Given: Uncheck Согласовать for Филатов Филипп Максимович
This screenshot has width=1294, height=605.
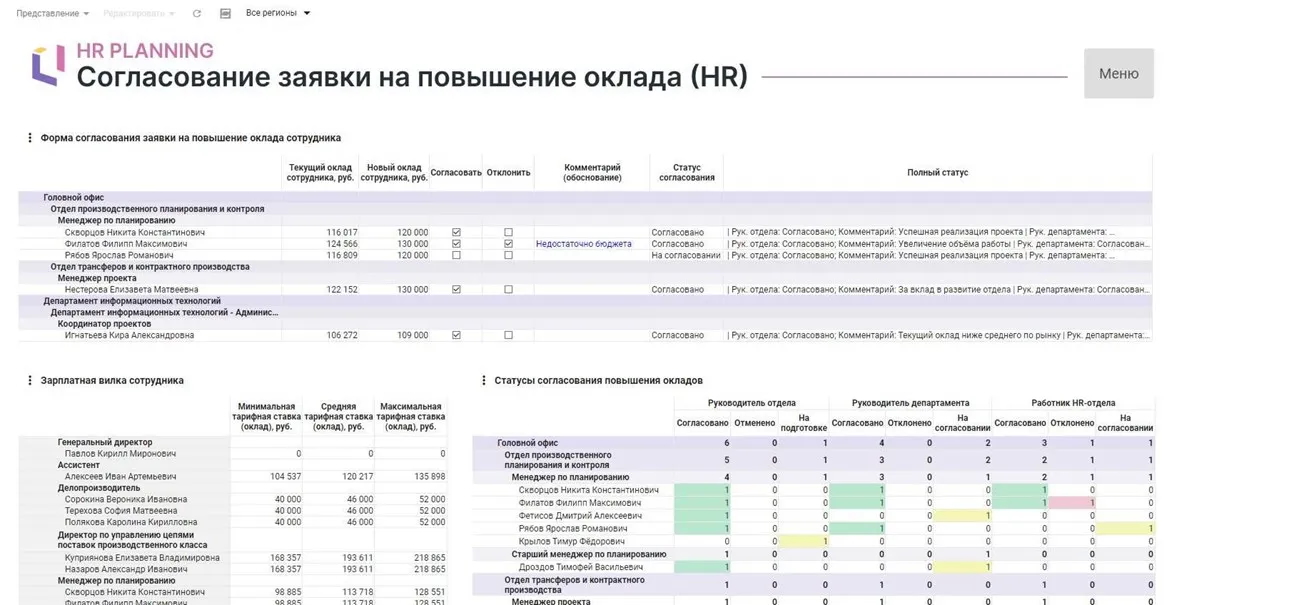Looking at the screenshot, I should (456, 244).
